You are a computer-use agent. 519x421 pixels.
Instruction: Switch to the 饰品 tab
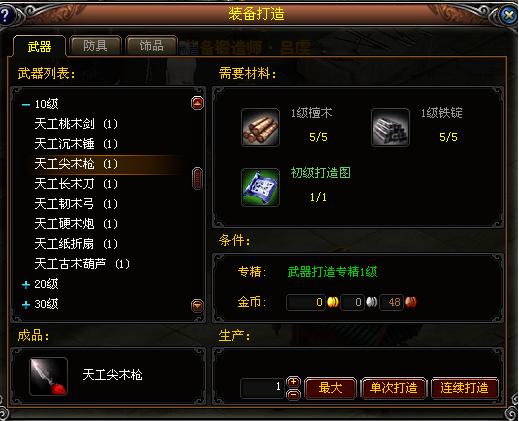151,46
